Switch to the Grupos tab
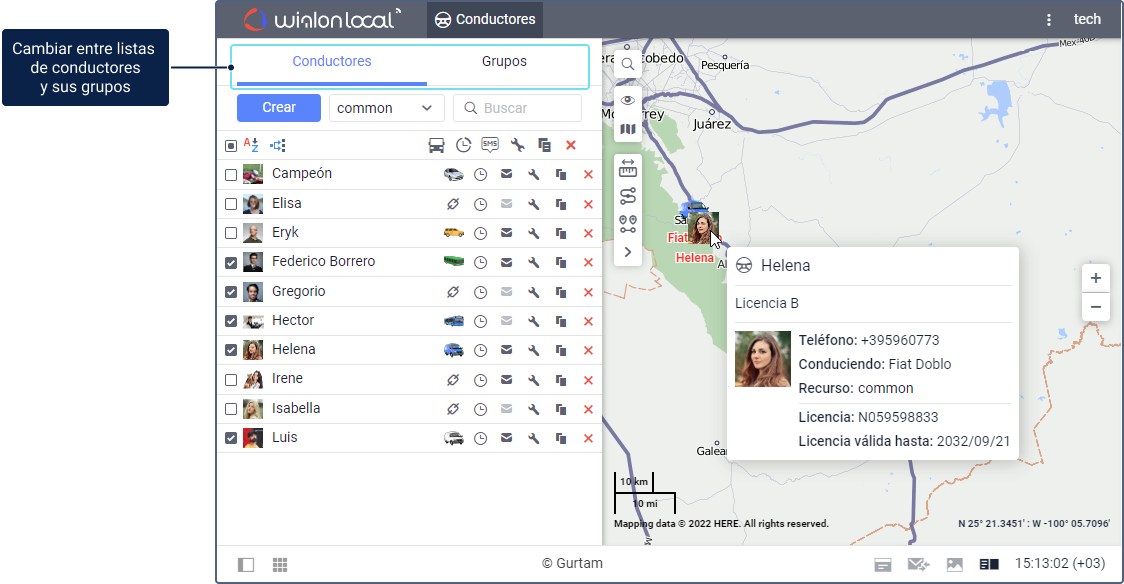 [504, 62]
